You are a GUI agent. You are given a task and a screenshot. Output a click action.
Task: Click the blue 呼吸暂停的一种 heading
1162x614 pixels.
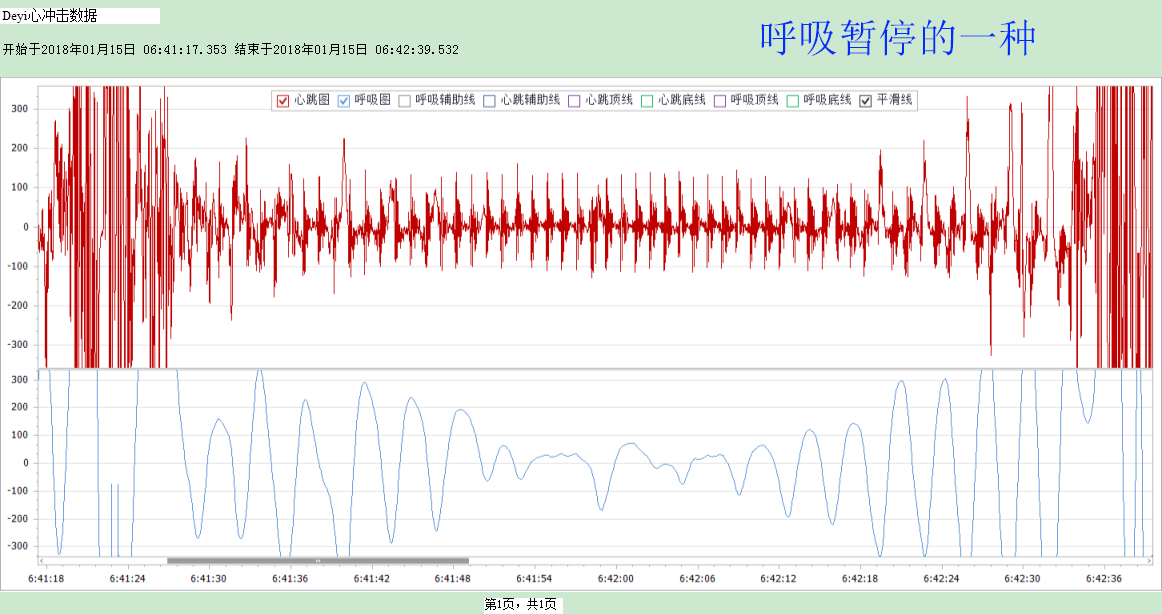coord(897,39)
